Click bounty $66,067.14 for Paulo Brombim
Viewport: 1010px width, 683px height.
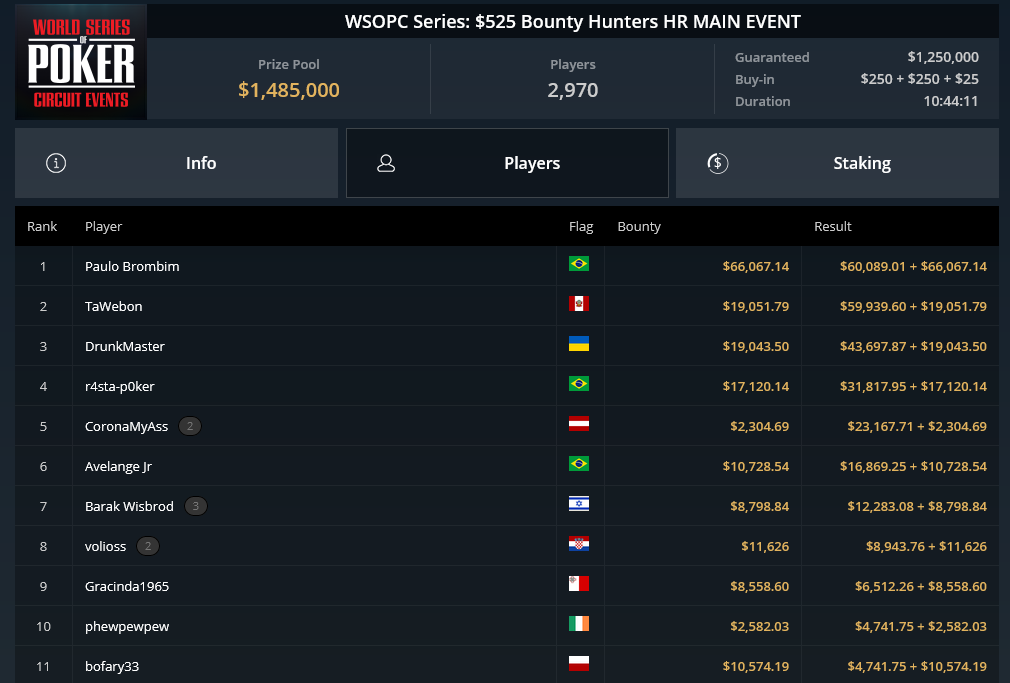756,266
